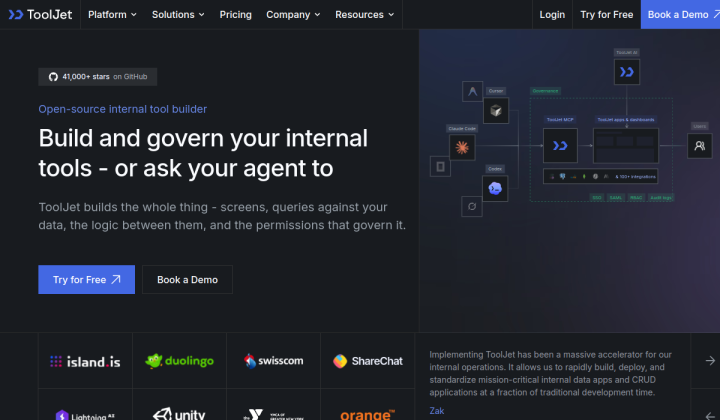Click the Cursor cube icon in diagram
Image resolution: width=720 pixels, height=420 pixels.
tap(496, 111)
